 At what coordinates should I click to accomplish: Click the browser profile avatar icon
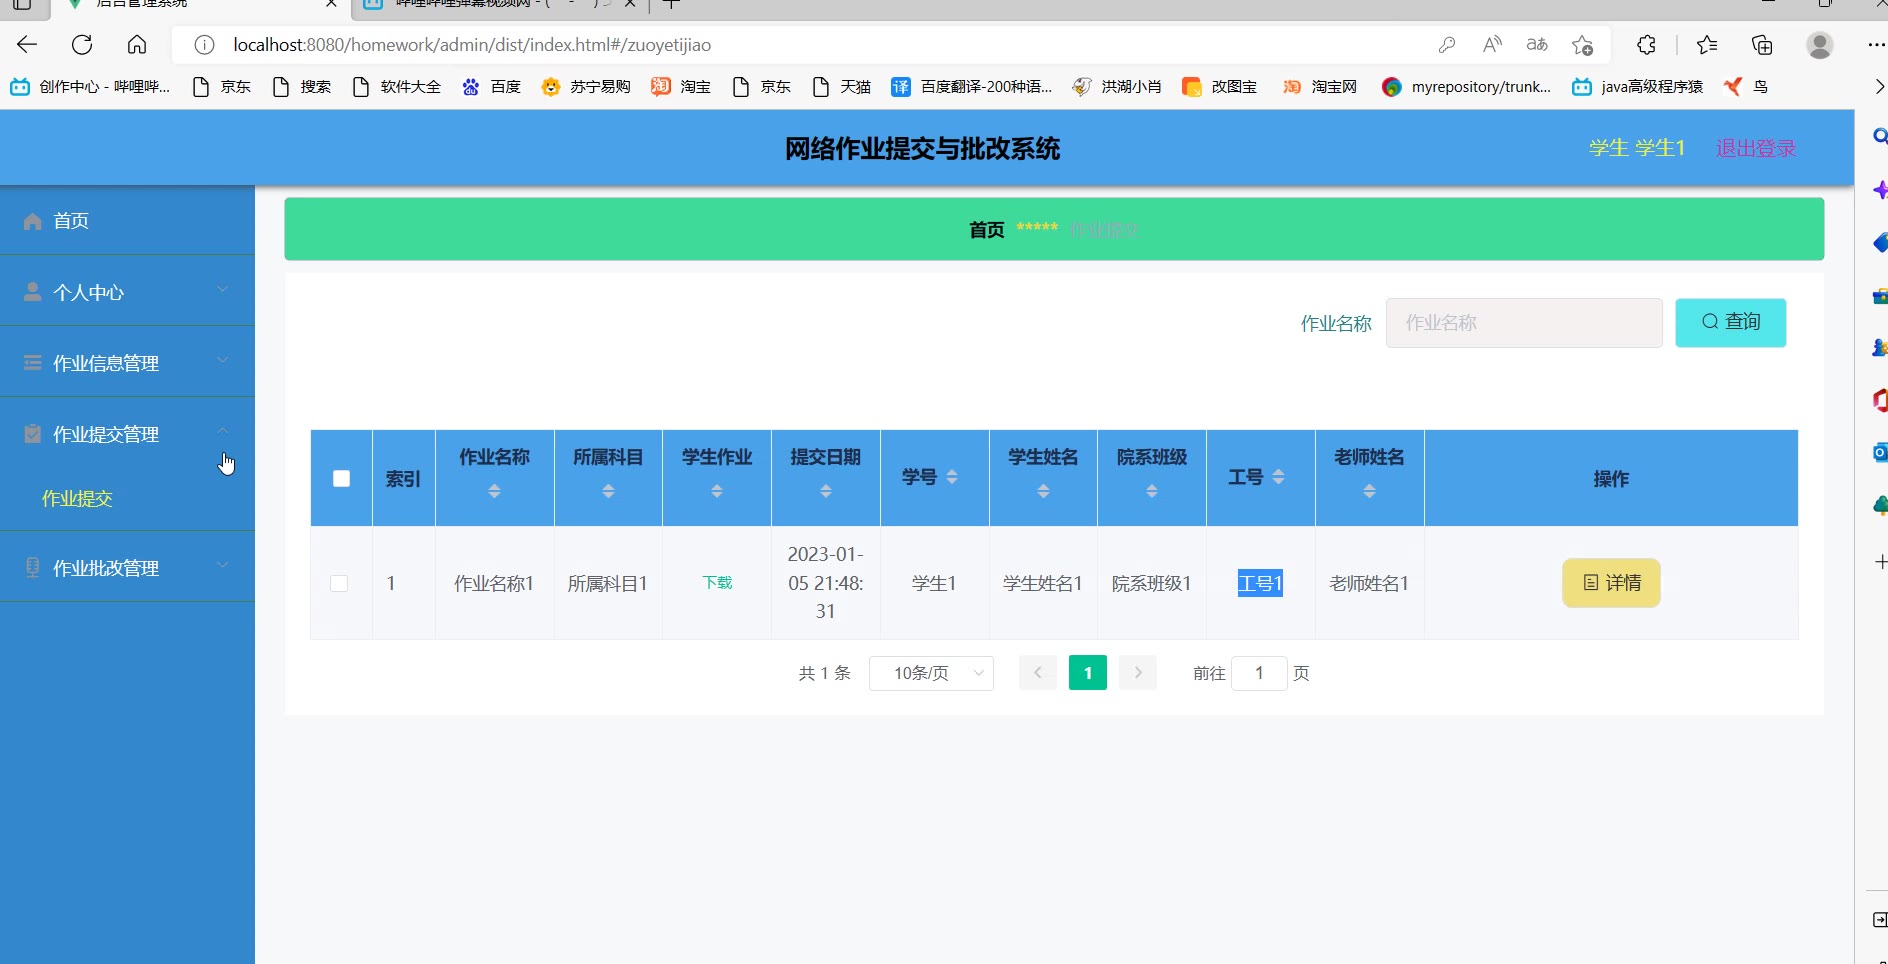(1819, 45)
